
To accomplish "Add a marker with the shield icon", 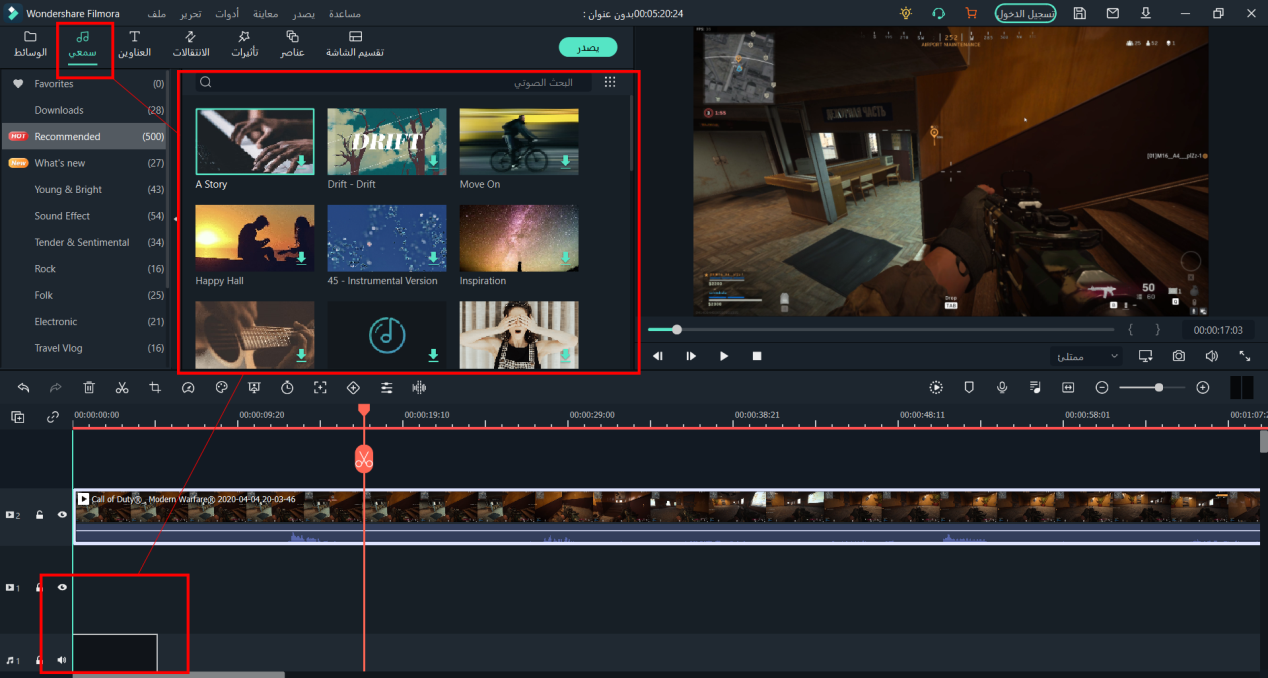I will pyautogui.click(x=969, y=387).
